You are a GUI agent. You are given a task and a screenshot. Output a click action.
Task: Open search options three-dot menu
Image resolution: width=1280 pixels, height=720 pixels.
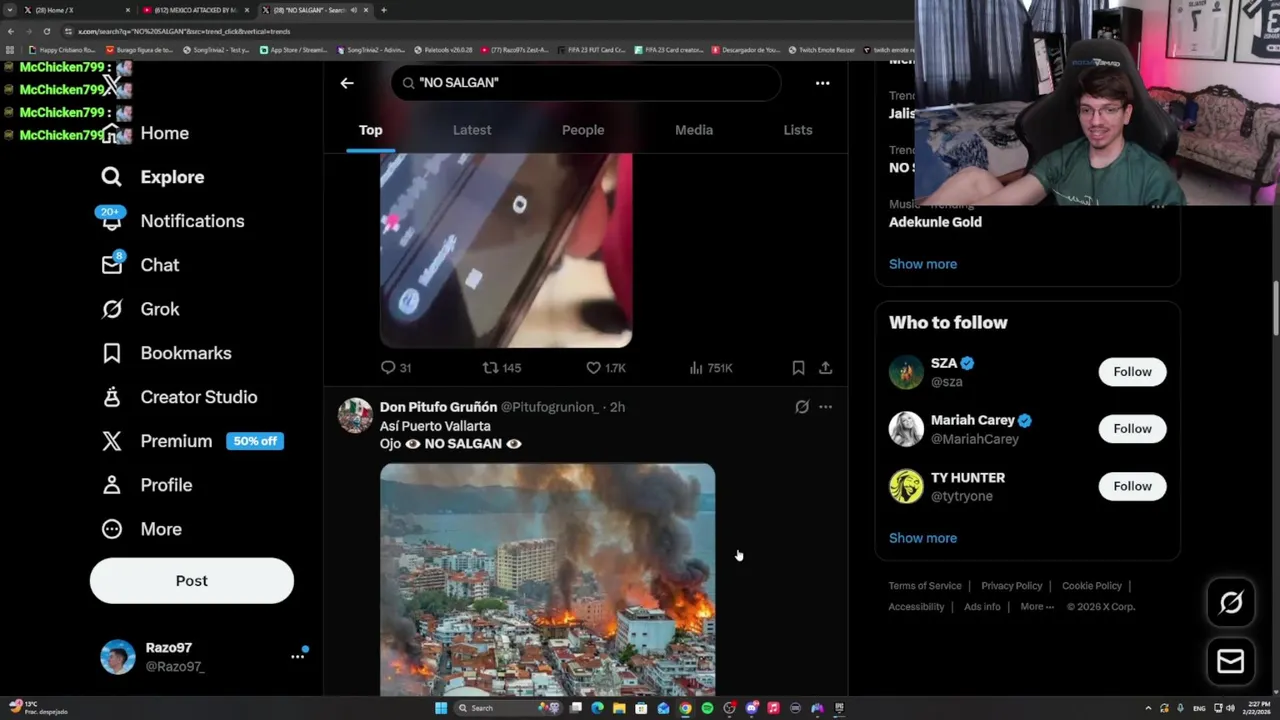pyautogui.click(x=822, y=83)
